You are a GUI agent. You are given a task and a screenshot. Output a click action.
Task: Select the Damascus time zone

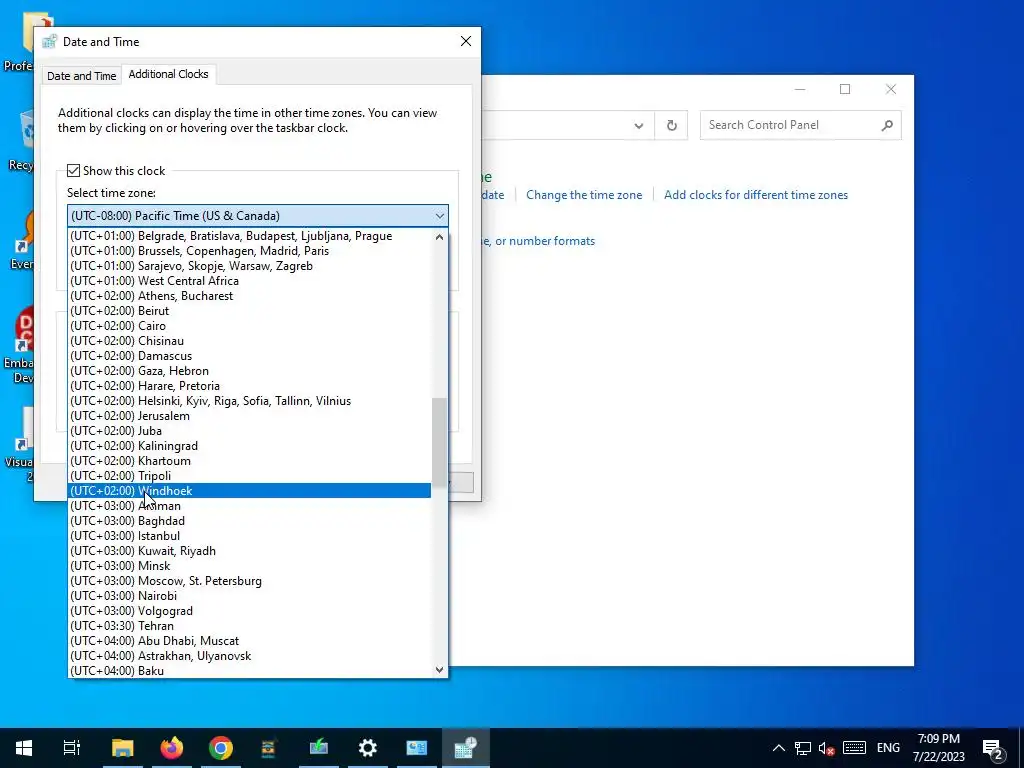(249, 356)
